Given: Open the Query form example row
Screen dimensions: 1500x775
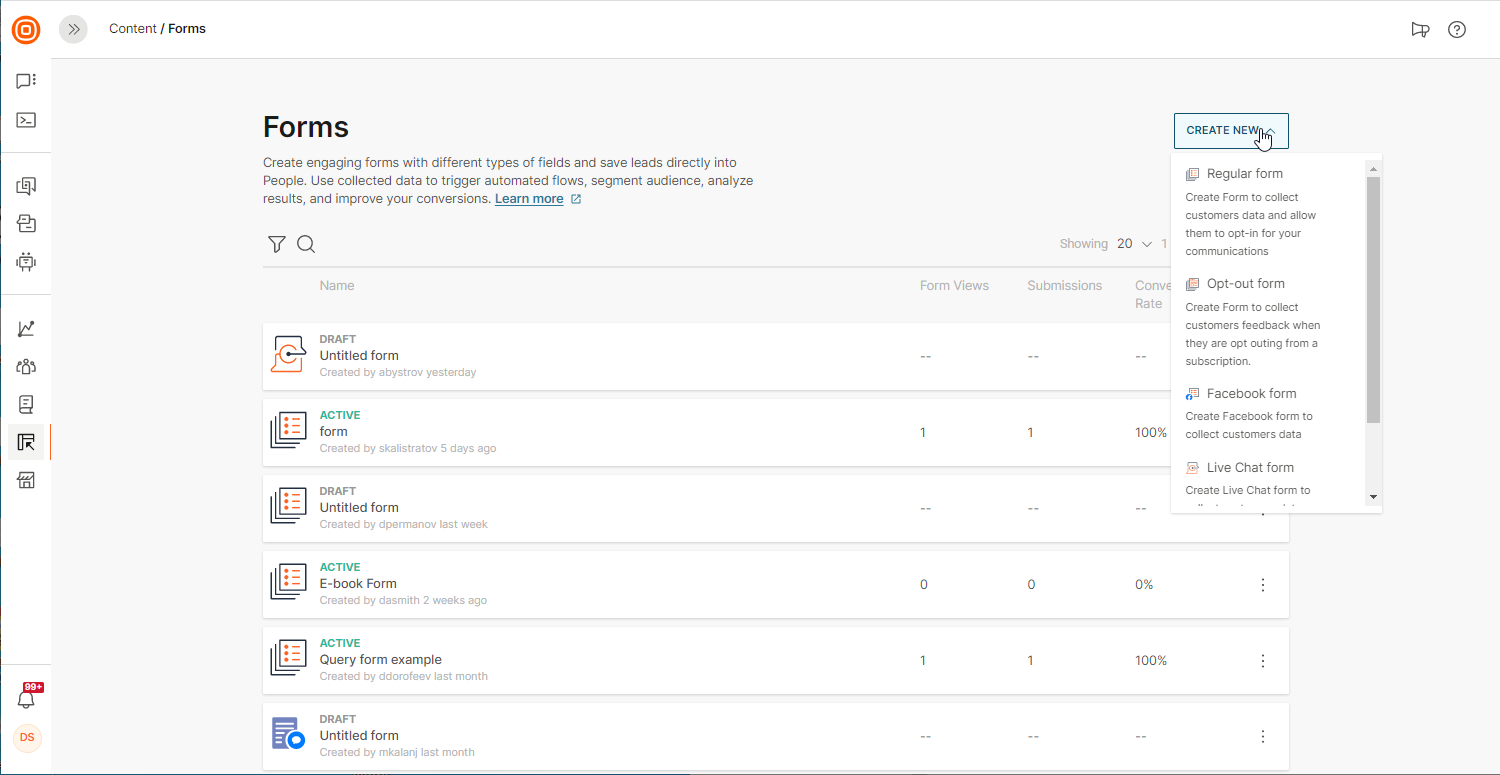Looking at the screenshot, I should click(x=380, y=660).
